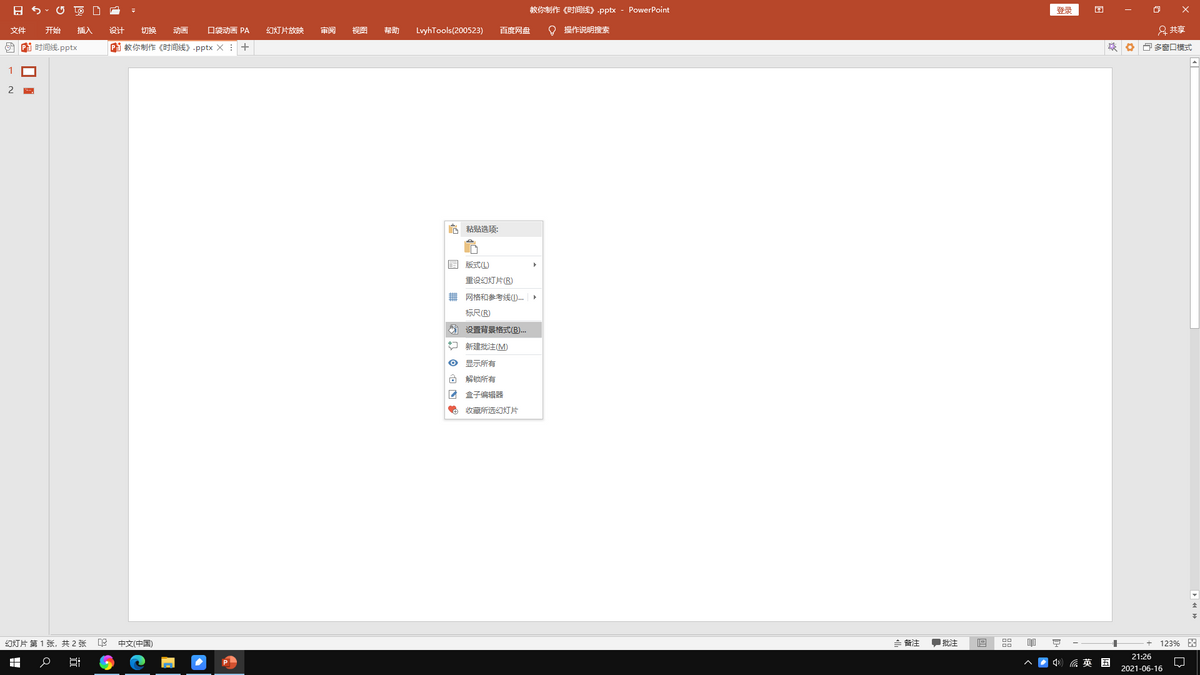Open the LvyhTools(200523) tab
Viewport: 1200px width, 675px height.
(449, 30)
